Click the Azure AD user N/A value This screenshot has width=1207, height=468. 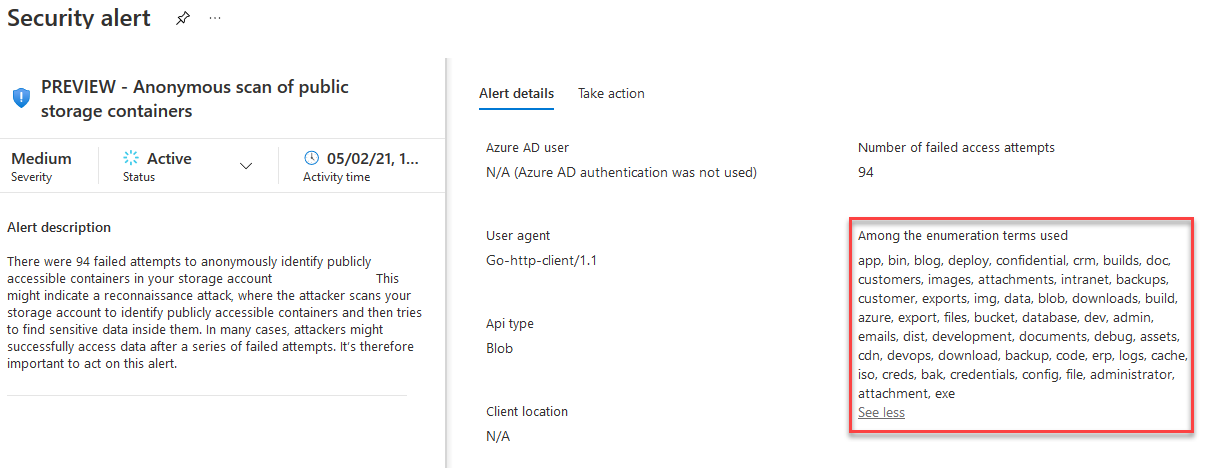click(621, 172)
